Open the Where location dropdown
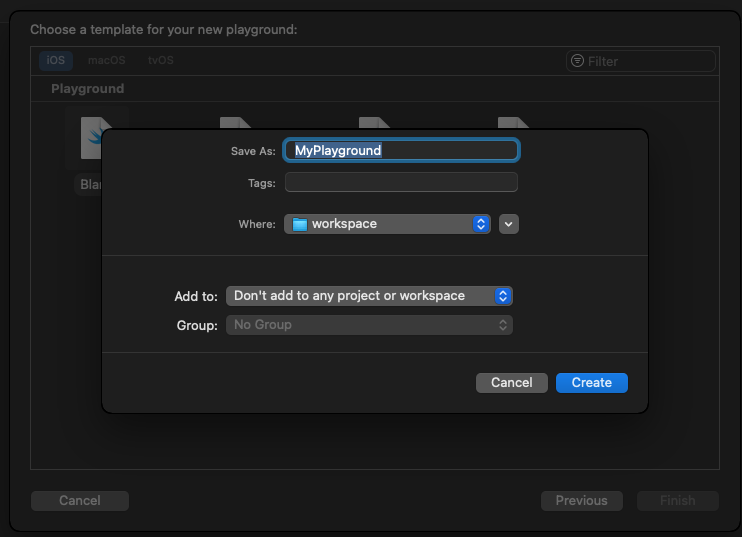The image size is (742, 537). pos(387,224)
